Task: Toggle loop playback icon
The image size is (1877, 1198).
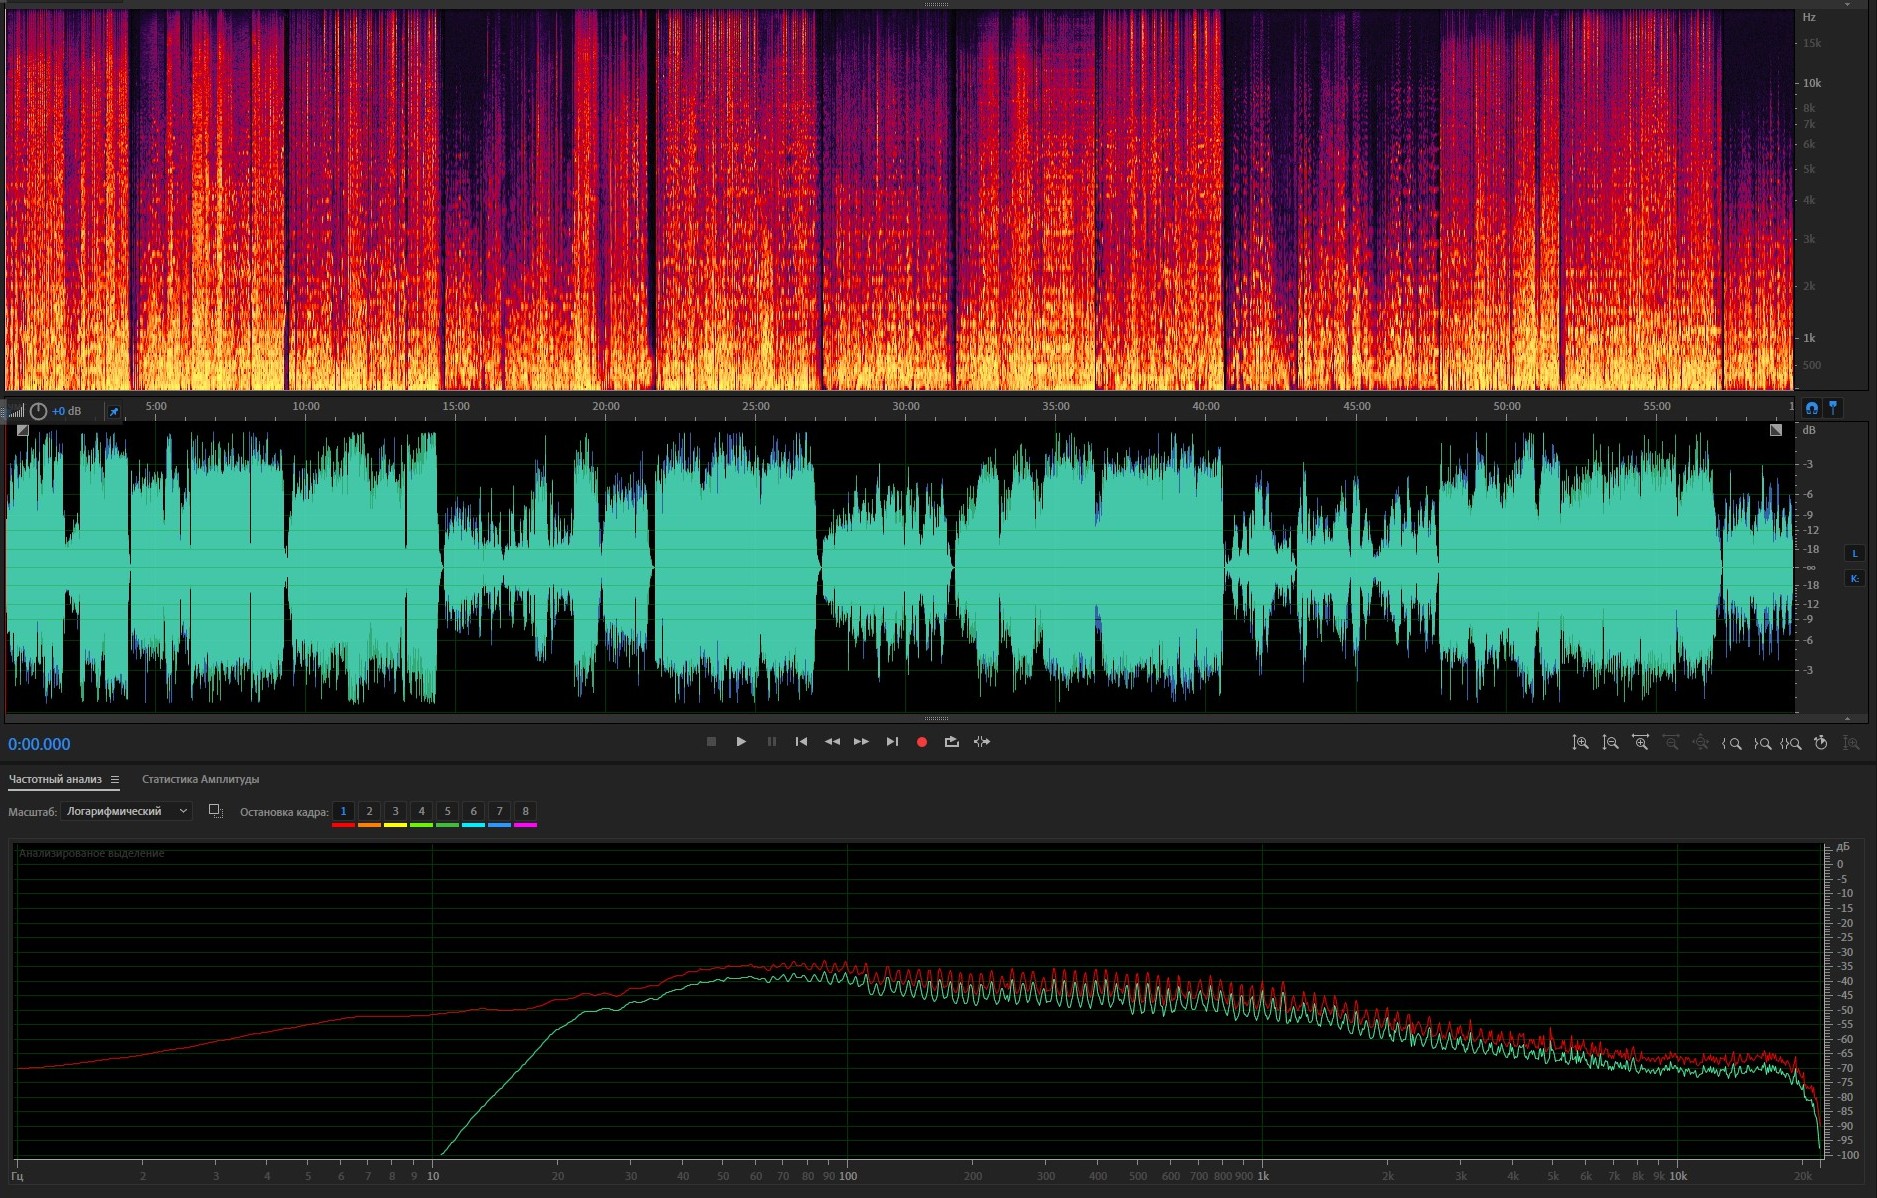Action: point(951,742)
